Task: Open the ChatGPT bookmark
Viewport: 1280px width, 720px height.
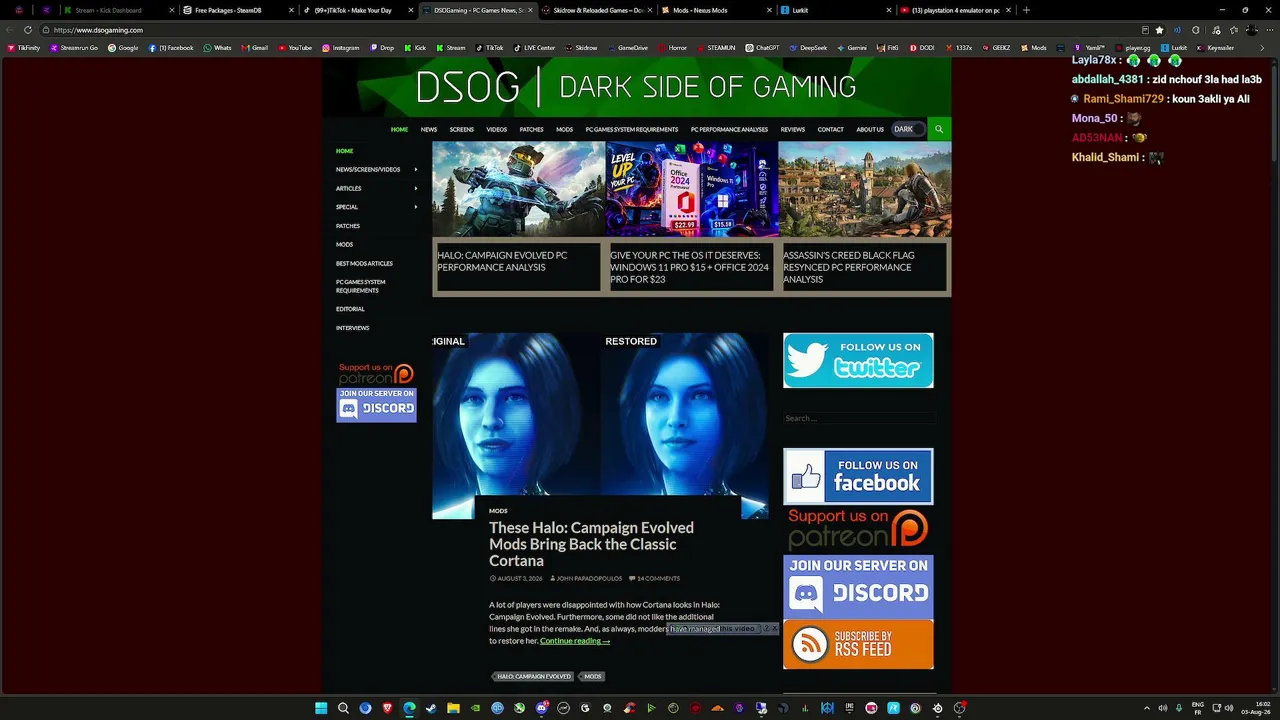Action: pyautogui.click(x=762, y=48)
